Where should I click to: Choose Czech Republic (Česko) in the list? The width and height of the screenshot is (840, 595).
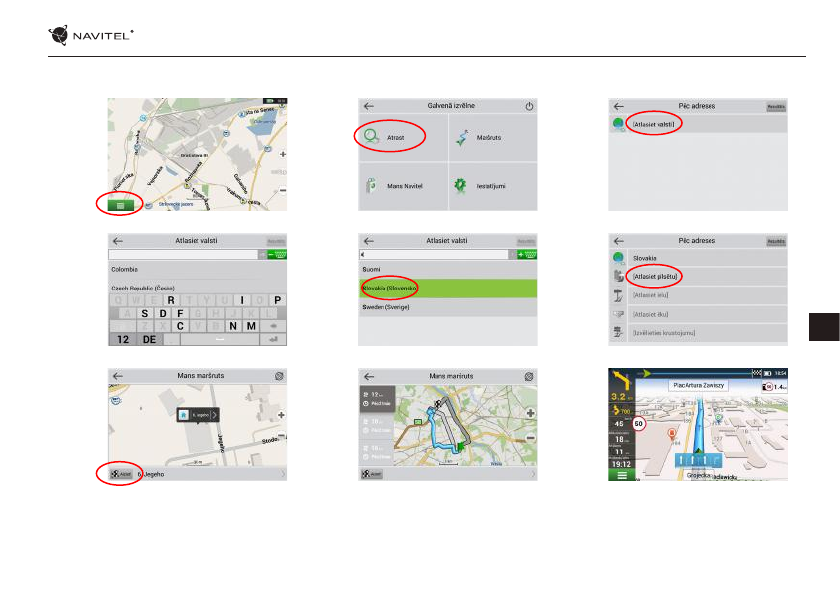[x=197, y=288]
